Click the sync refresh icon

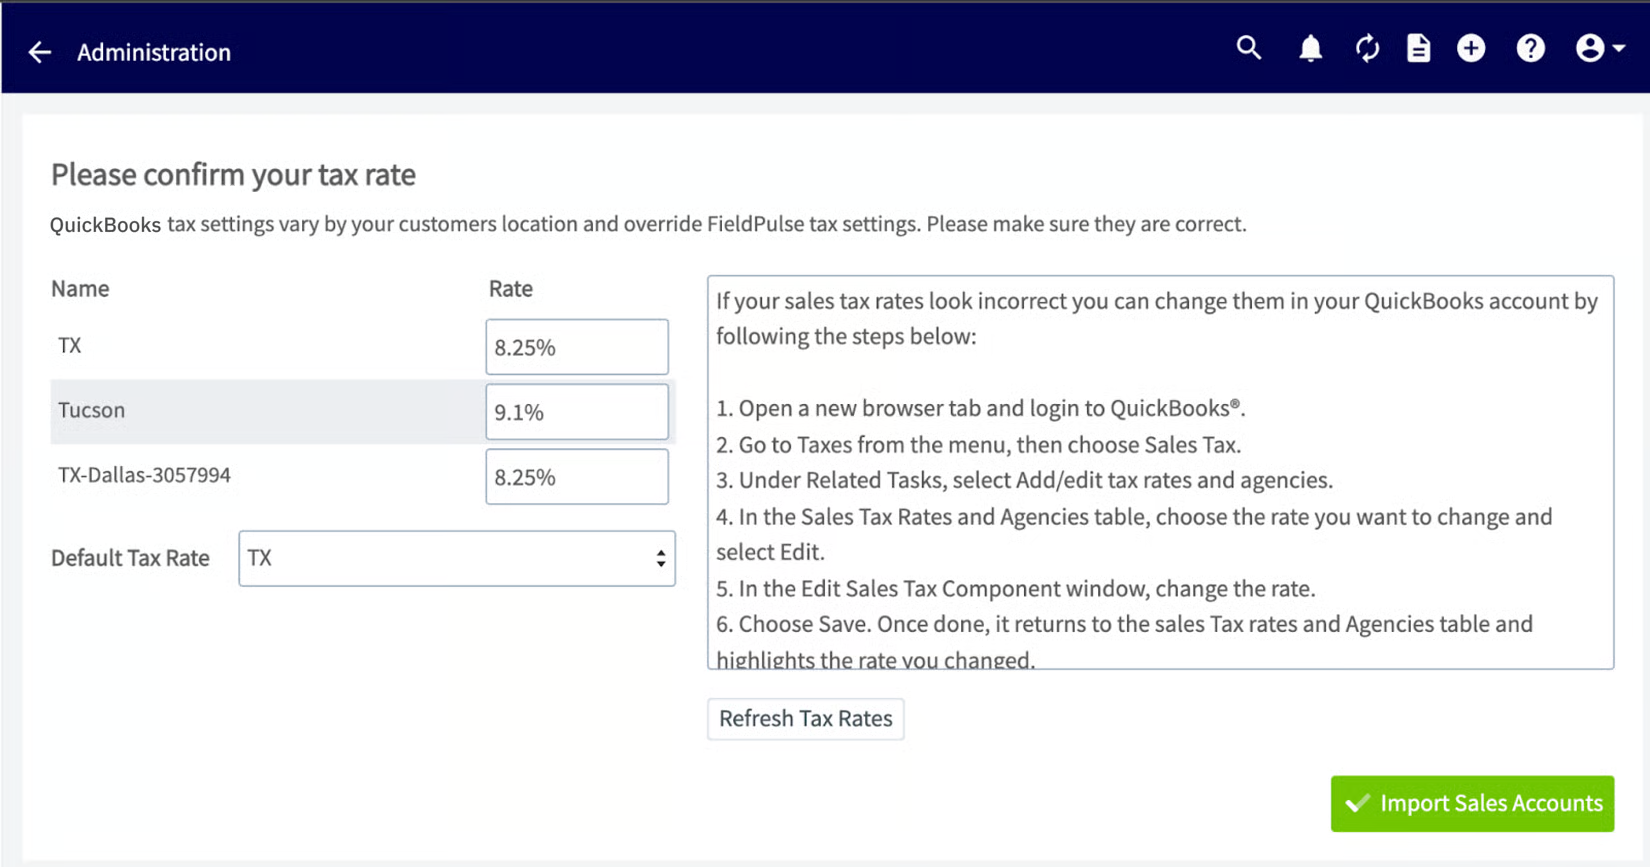click(1367, 48)
